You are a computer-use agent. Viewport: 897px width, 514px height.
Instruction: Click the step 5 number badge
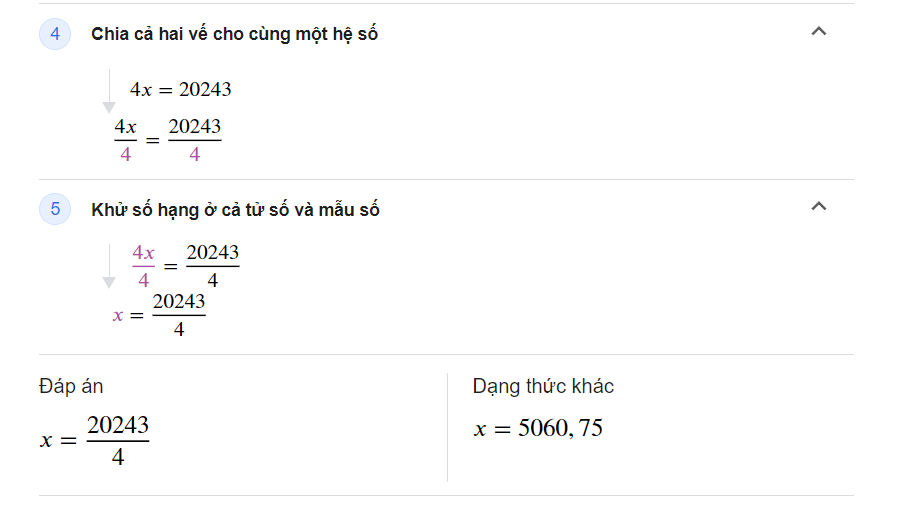55,209
